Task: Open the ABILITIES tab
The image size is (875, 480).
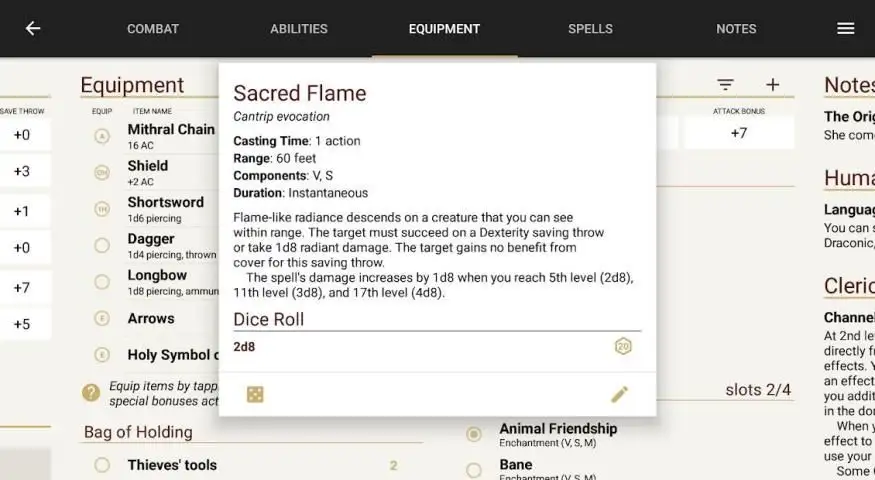Action: [x=299, y=29]
